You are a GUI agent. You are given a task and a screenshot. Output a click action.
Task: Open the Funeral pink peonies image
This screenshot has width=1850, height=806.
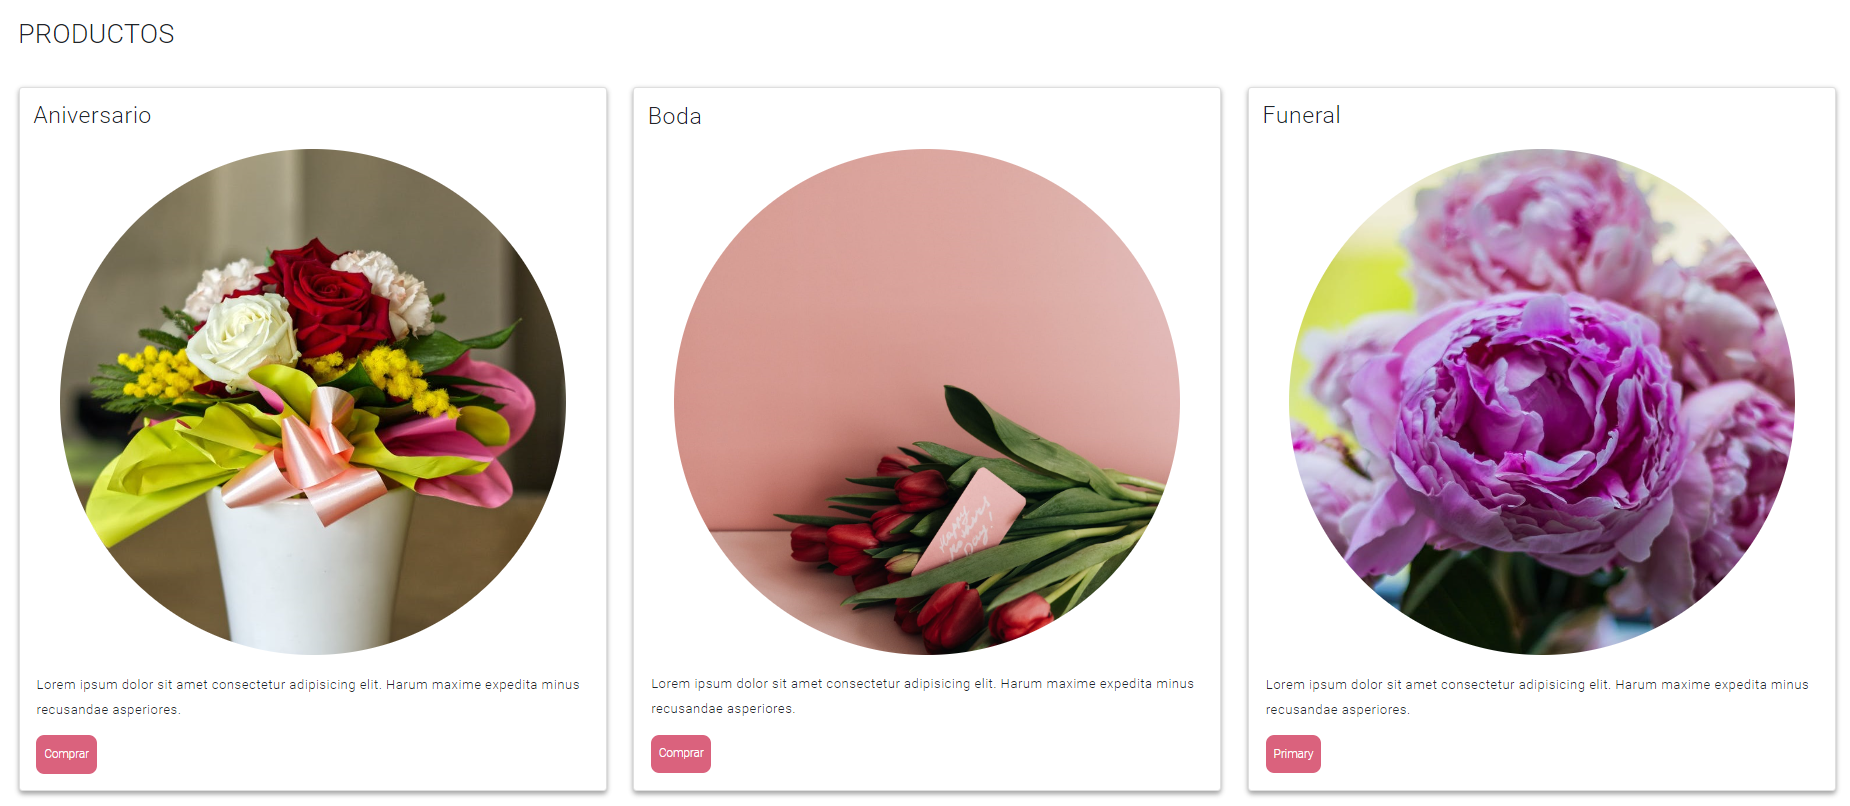click(x=1542, y=402)
